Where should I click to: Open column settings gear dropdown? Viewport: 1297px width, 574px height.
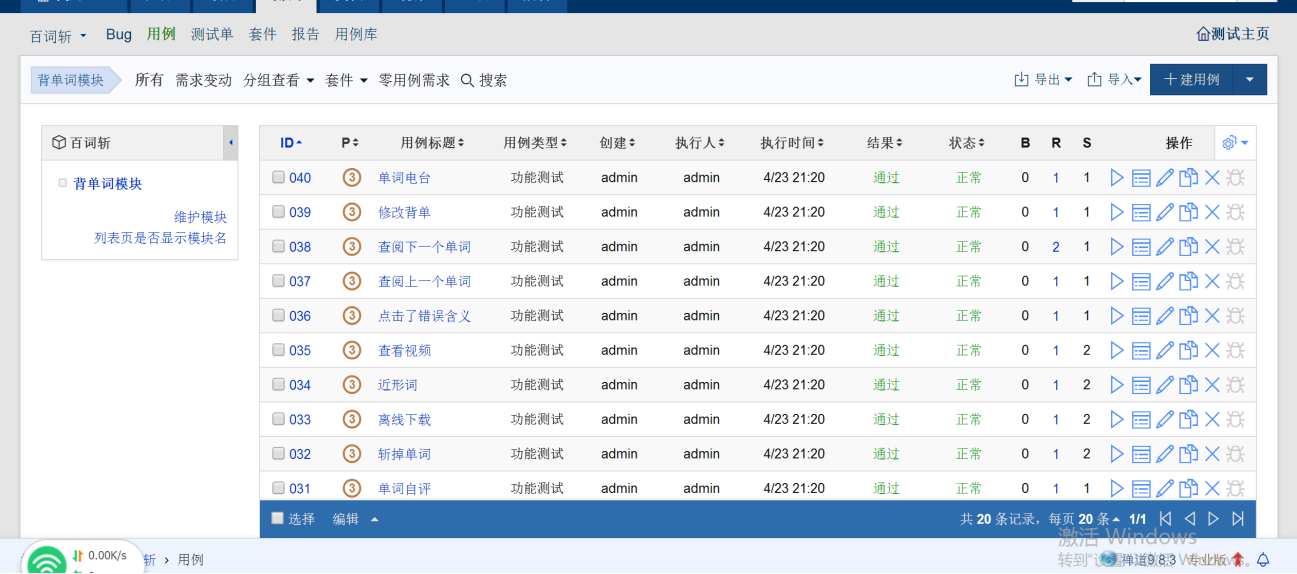[x=1236, y=143]
